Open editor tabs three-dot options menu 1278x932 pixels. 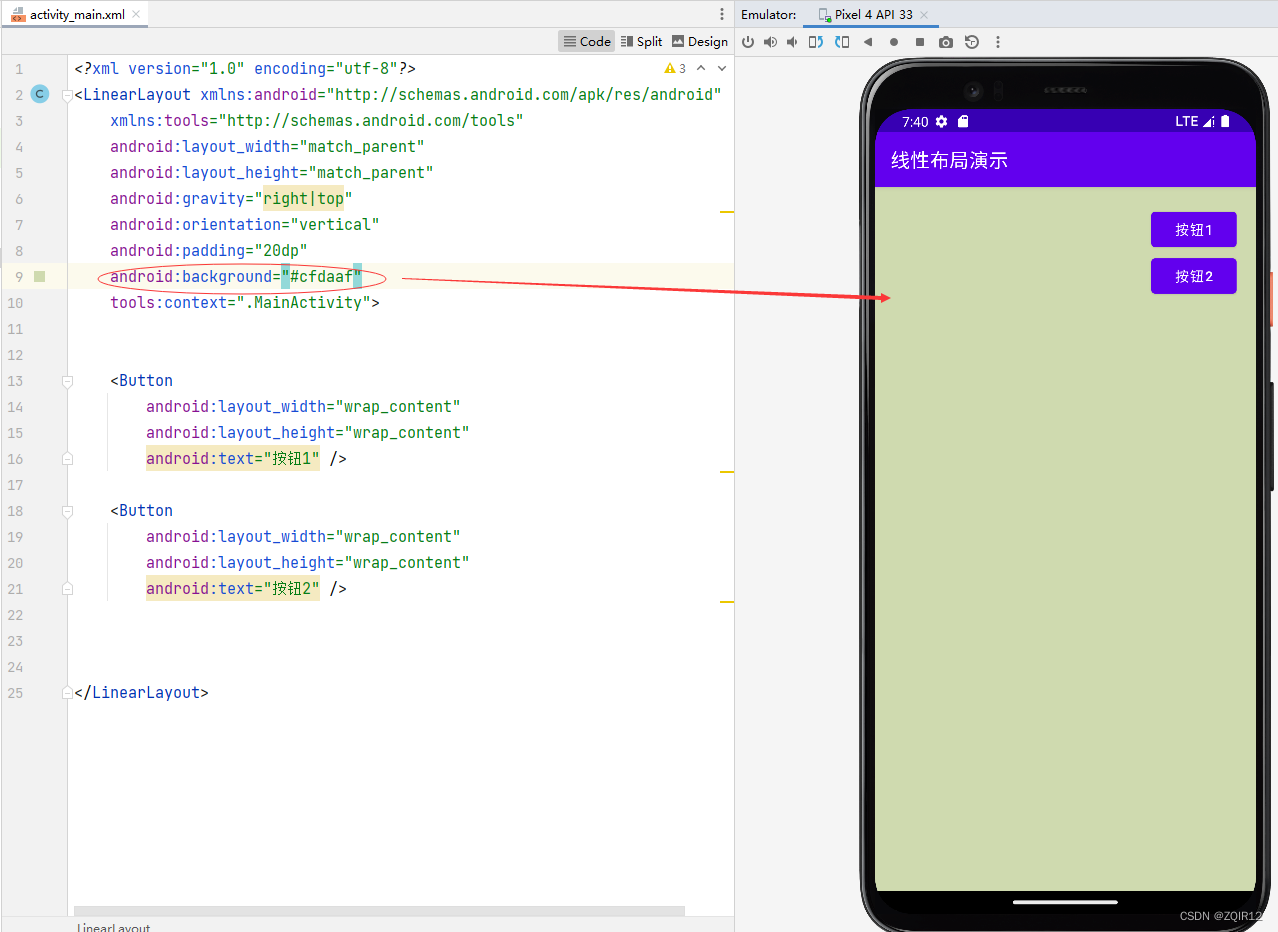[x=722, y=14]
